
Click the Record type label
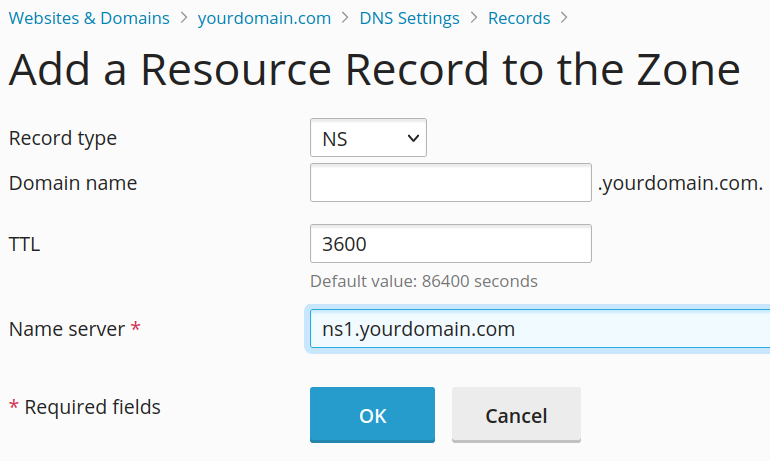coord(63,138)
